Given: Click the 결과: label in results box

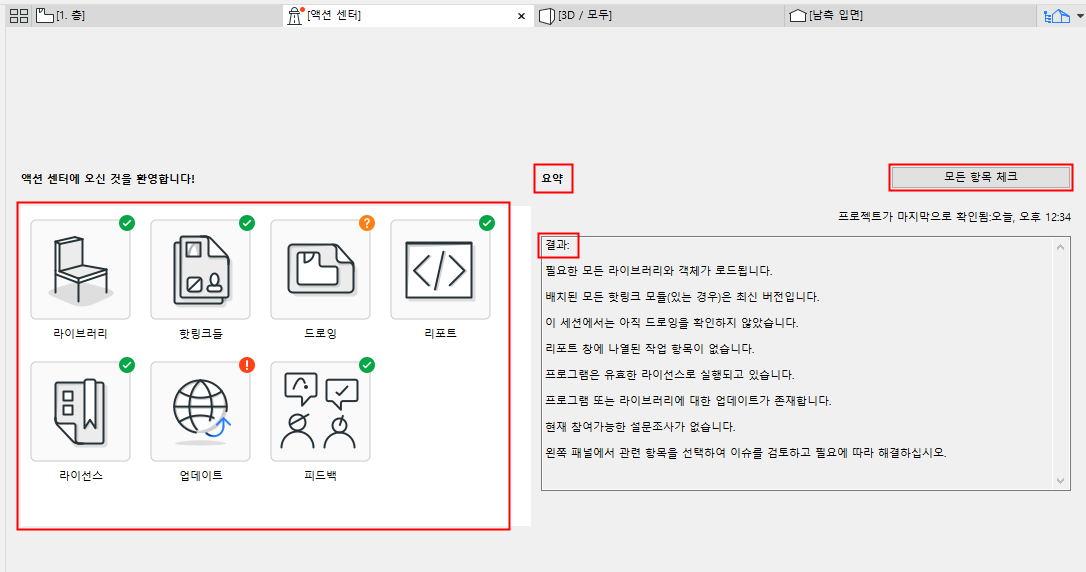Looking at the screenshot, I should point(558,245).
